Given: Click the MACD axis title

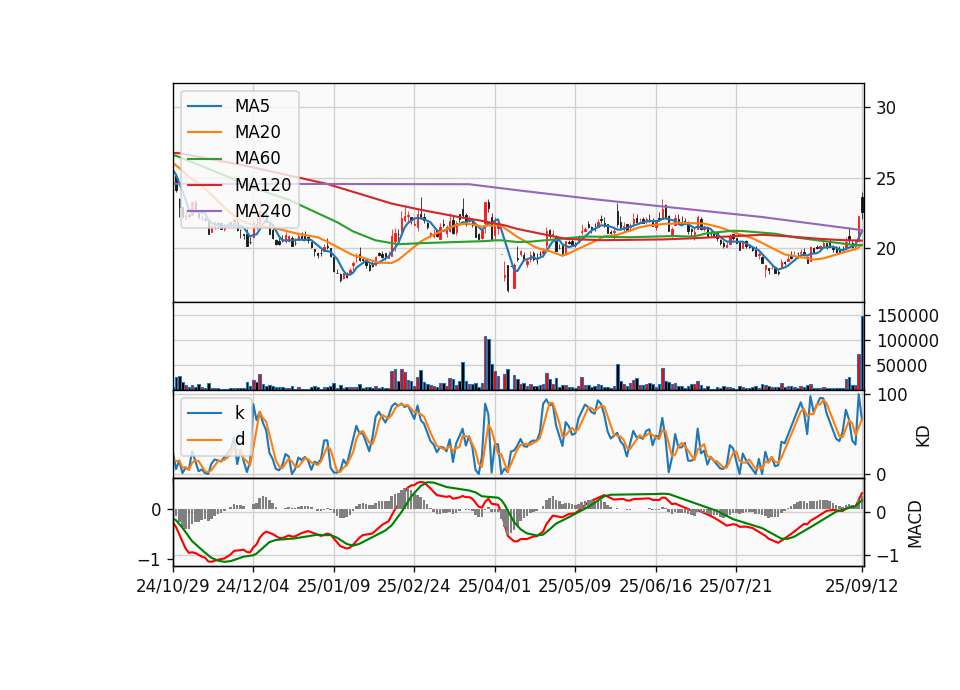Looking at the screenshot, I should coord(915,524).
